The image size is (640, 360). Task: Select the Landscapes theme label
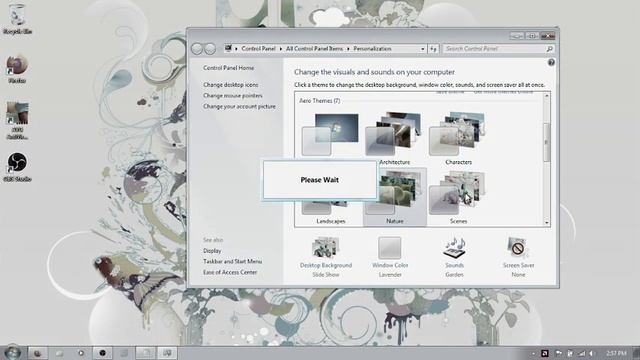(331, 221)
